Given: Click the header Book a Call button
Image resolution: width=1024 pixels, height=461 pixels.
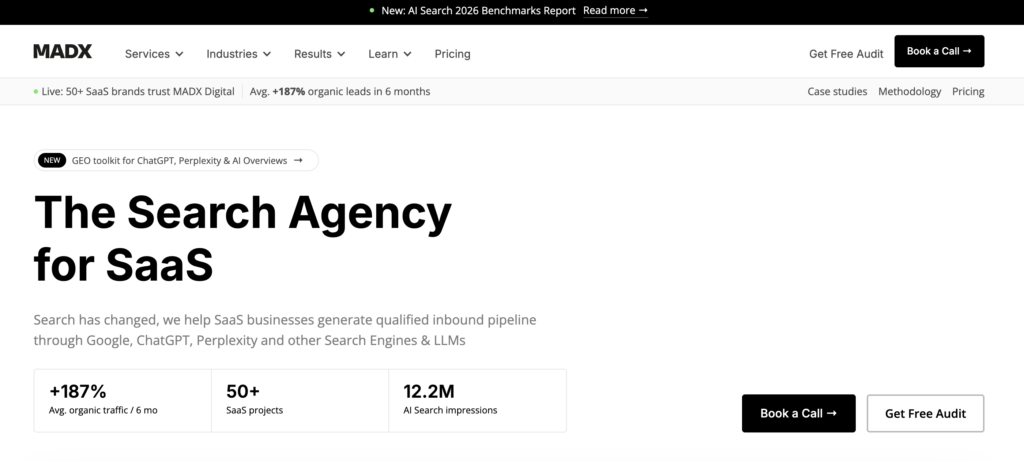Looking at the screenshot, I should 939,51.
